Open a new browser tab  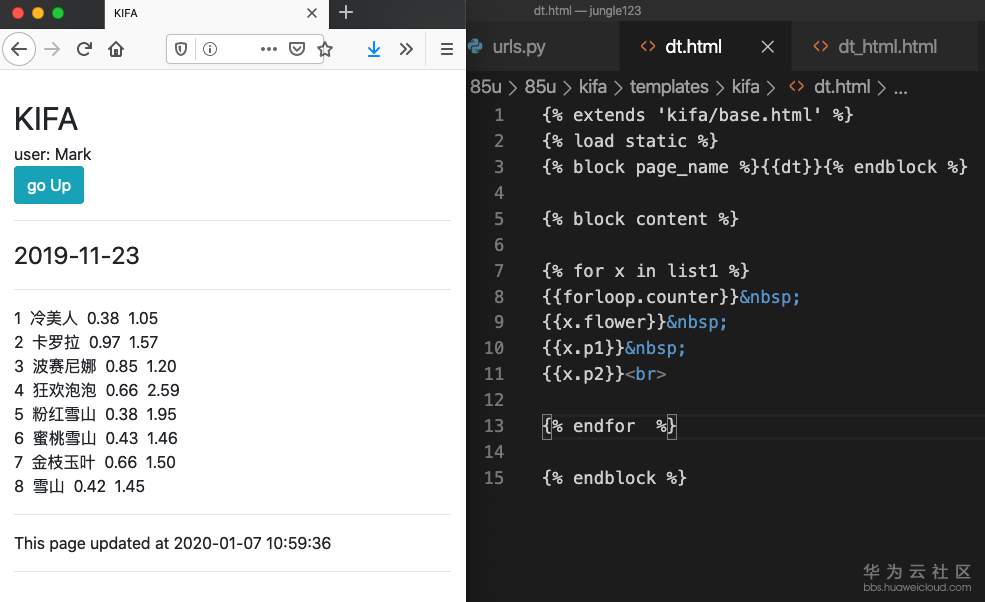coord(346,13)
